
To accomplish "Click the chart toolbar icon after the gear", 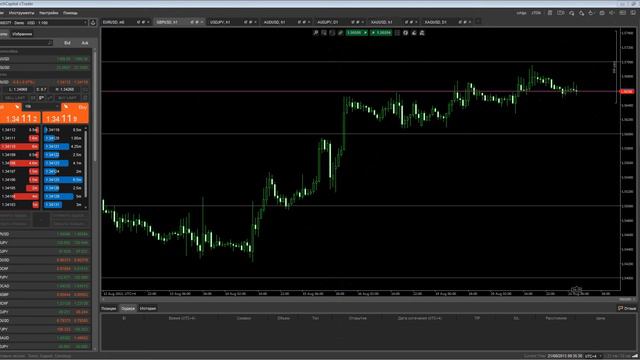I will pyautogui.click(x=413, y=33).
